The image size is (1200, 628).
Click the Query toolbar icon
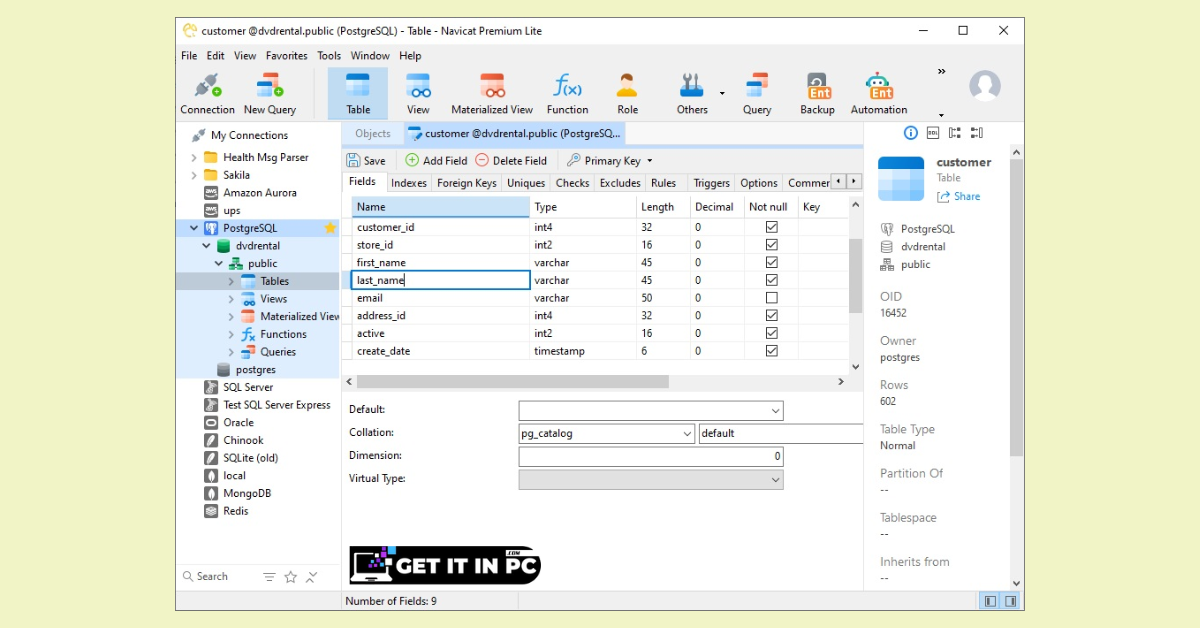tap(757, 94)
